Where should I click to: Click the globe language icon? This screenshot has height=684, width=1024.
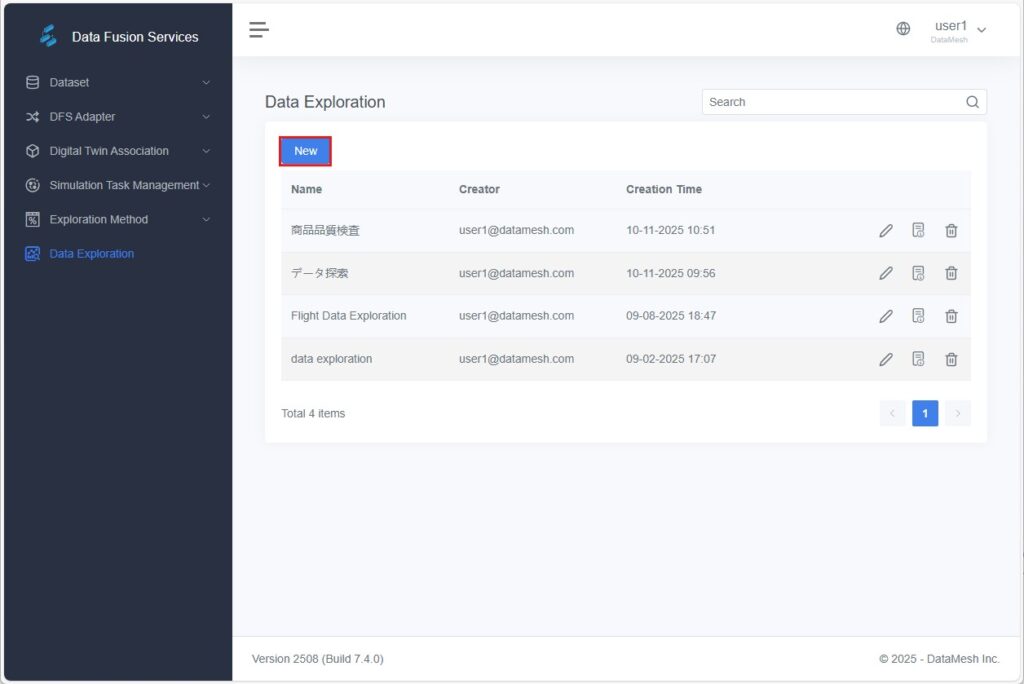903,29
